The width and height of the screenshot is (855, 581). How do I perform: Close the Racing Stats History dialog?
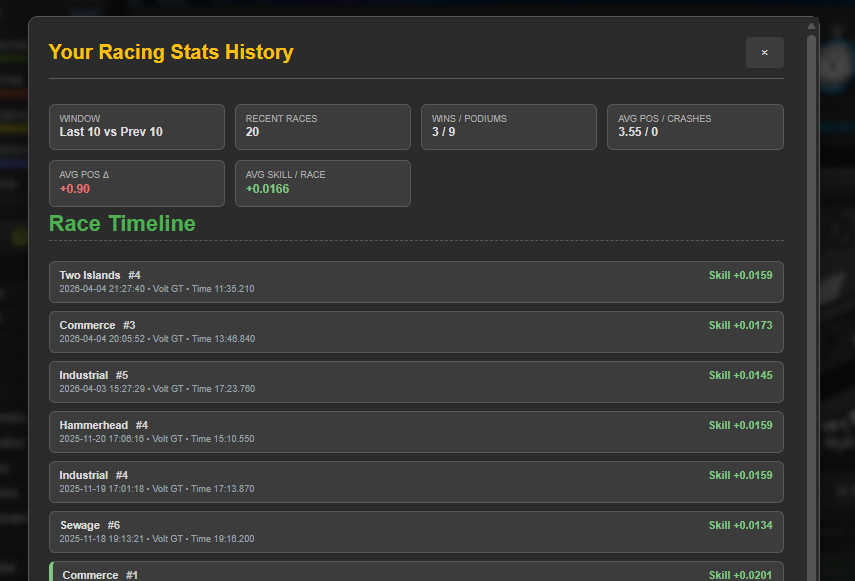pyautogui.click(x=764, y=52)
